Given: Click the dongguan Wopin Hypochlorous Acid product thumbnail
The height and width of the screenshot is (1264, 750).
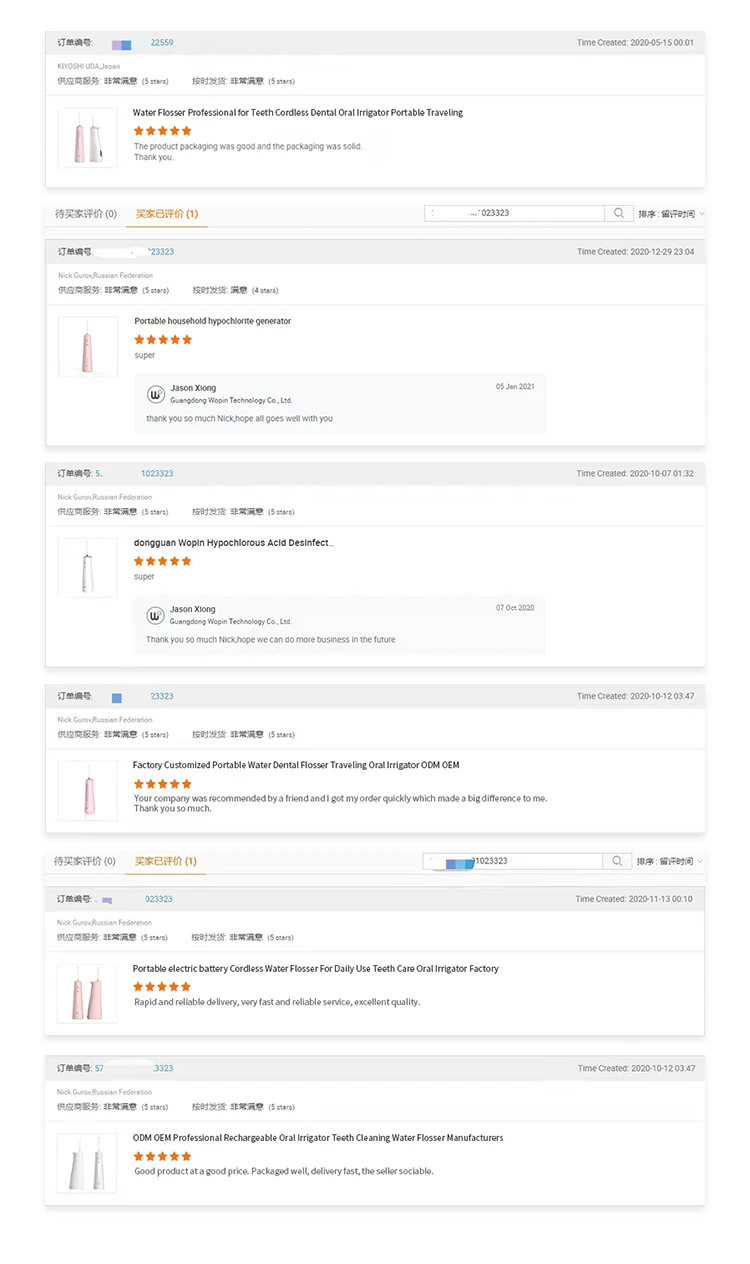Looking at the screenshot, I should pyautogui.click(x=88, y=568).
